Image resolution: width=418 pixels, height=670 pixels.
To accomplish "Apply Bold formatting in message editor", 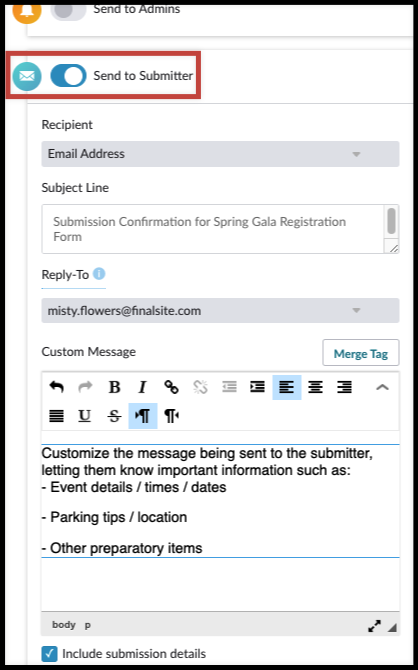I will pyautogui.click(x=114, y=387).
